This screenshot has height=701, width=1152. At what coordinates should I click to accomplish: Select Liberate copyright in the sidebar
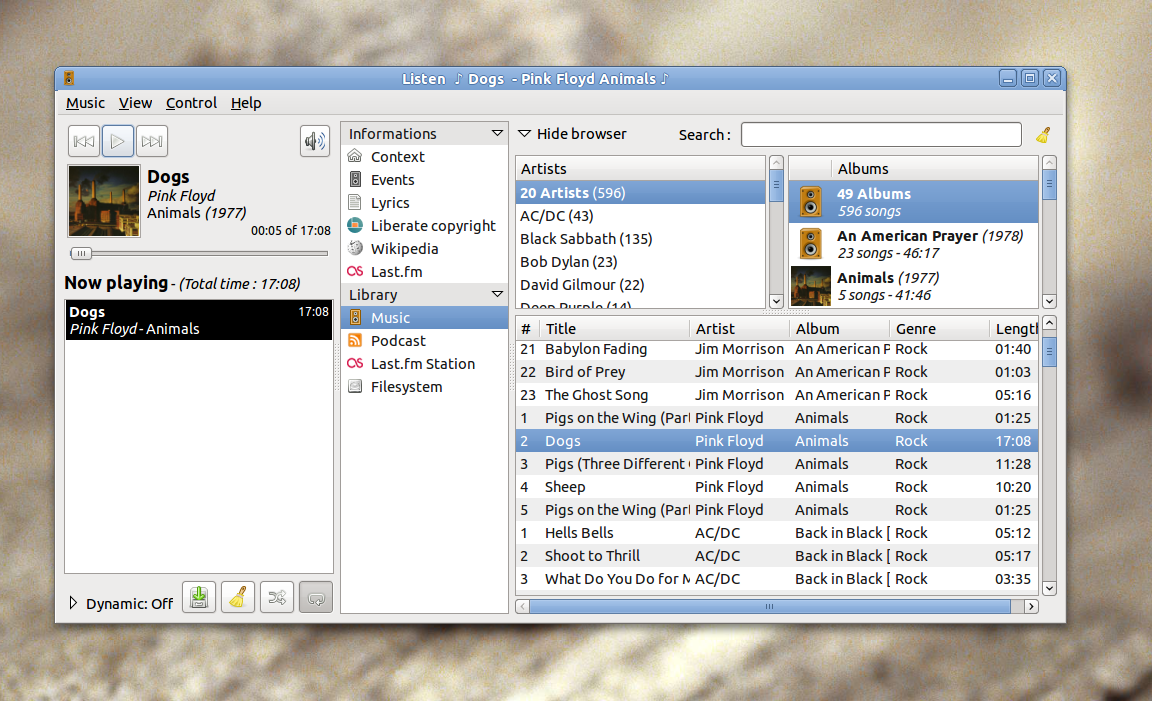(x=424, y=226)
